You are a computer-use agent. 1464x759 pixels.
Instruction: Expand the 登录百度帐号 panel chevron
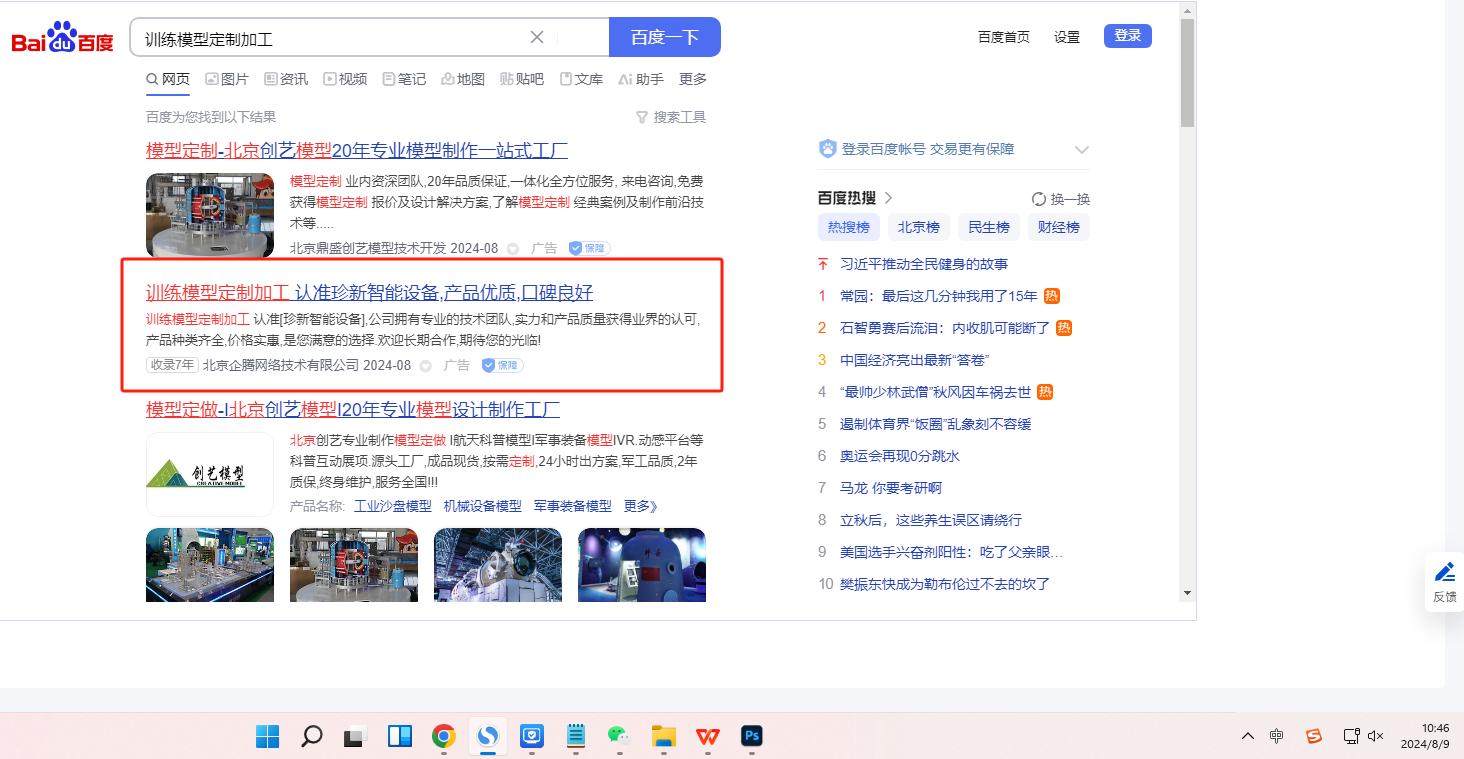[x=1081, y=150]
